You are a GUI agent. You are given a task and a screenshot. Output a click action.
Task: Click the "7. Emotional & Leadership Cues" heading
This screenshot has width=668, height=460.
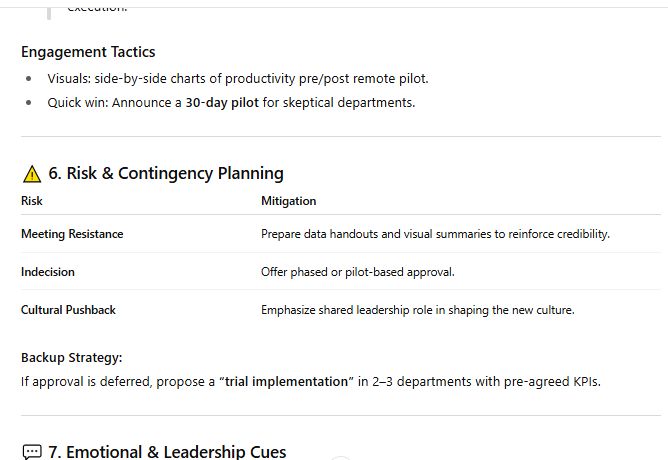167,452
